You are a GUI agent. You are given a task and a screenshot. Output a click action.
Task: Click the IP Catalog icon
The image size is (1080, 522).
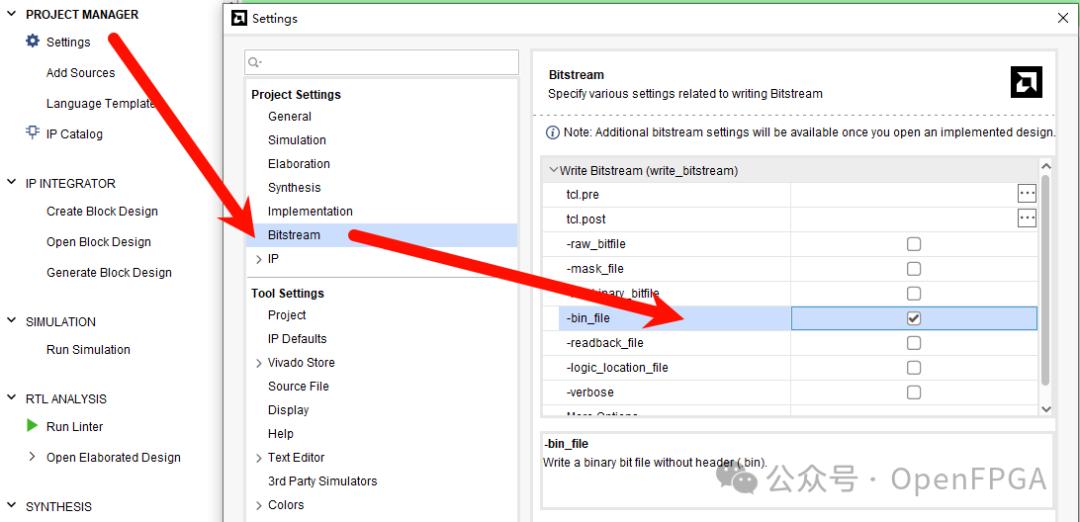click(33, 133)
